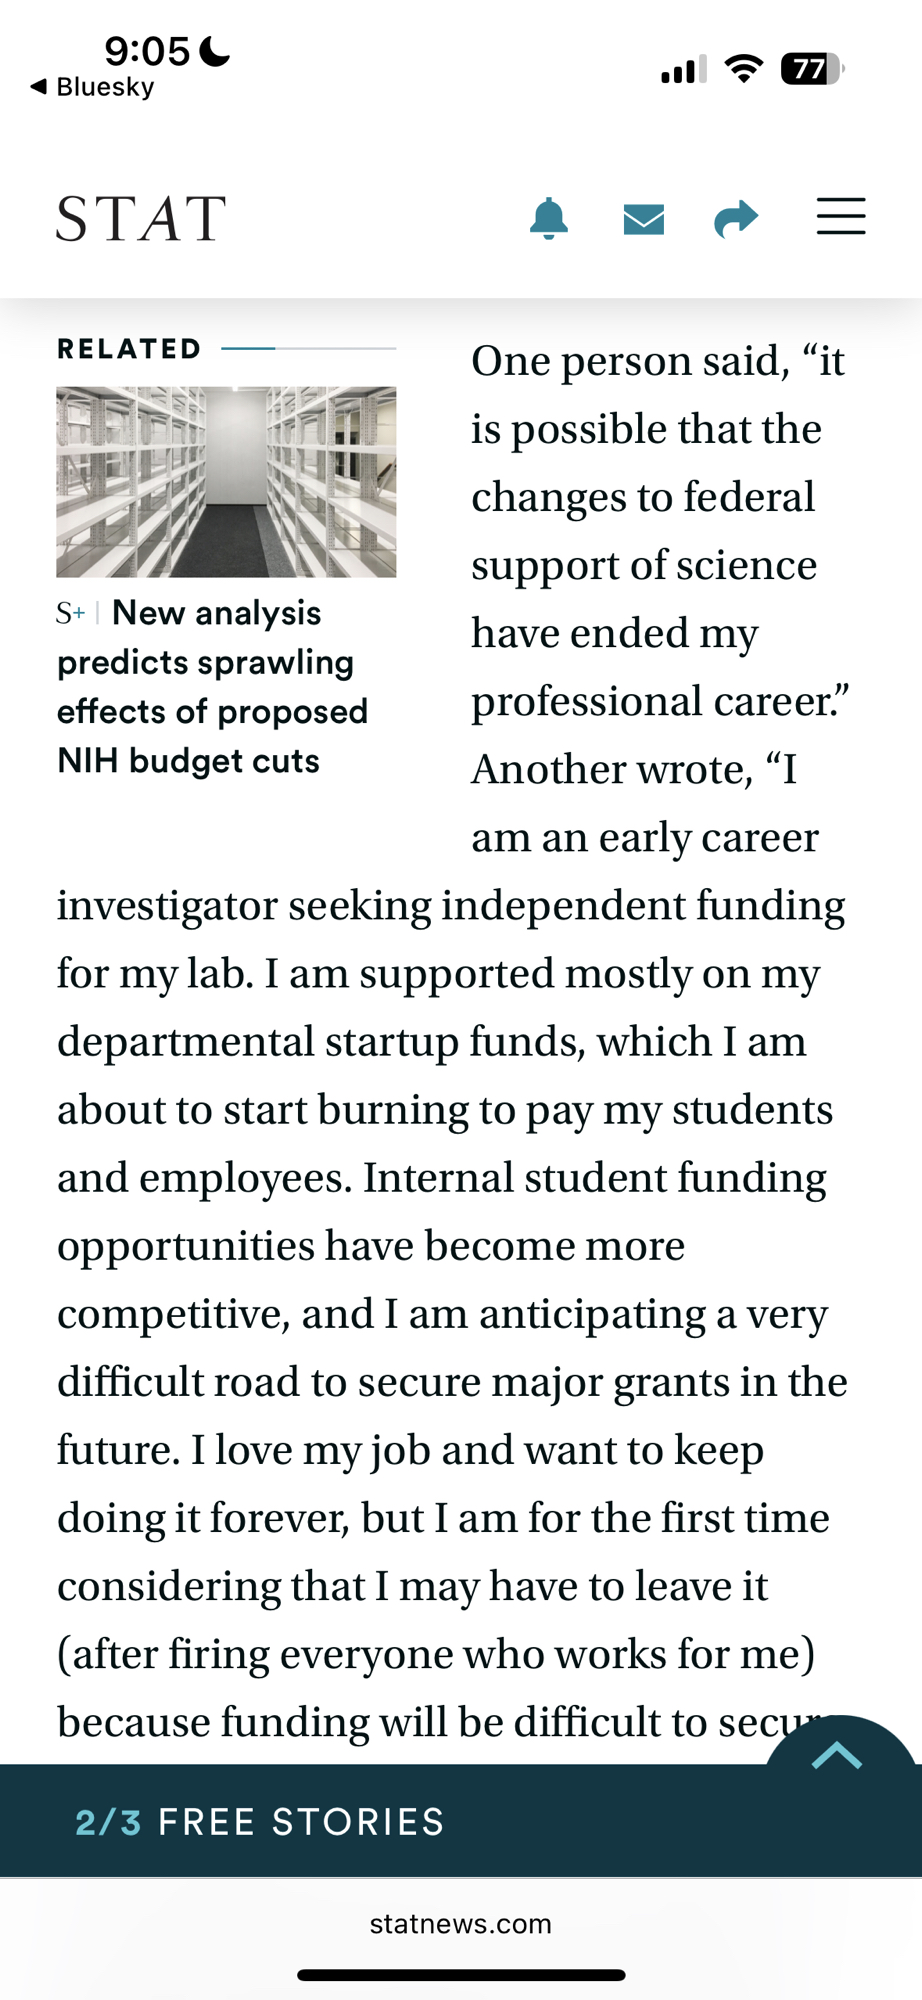Tap the cellular signal bars
Screen dimensions: 922x2000
point(684,70)
